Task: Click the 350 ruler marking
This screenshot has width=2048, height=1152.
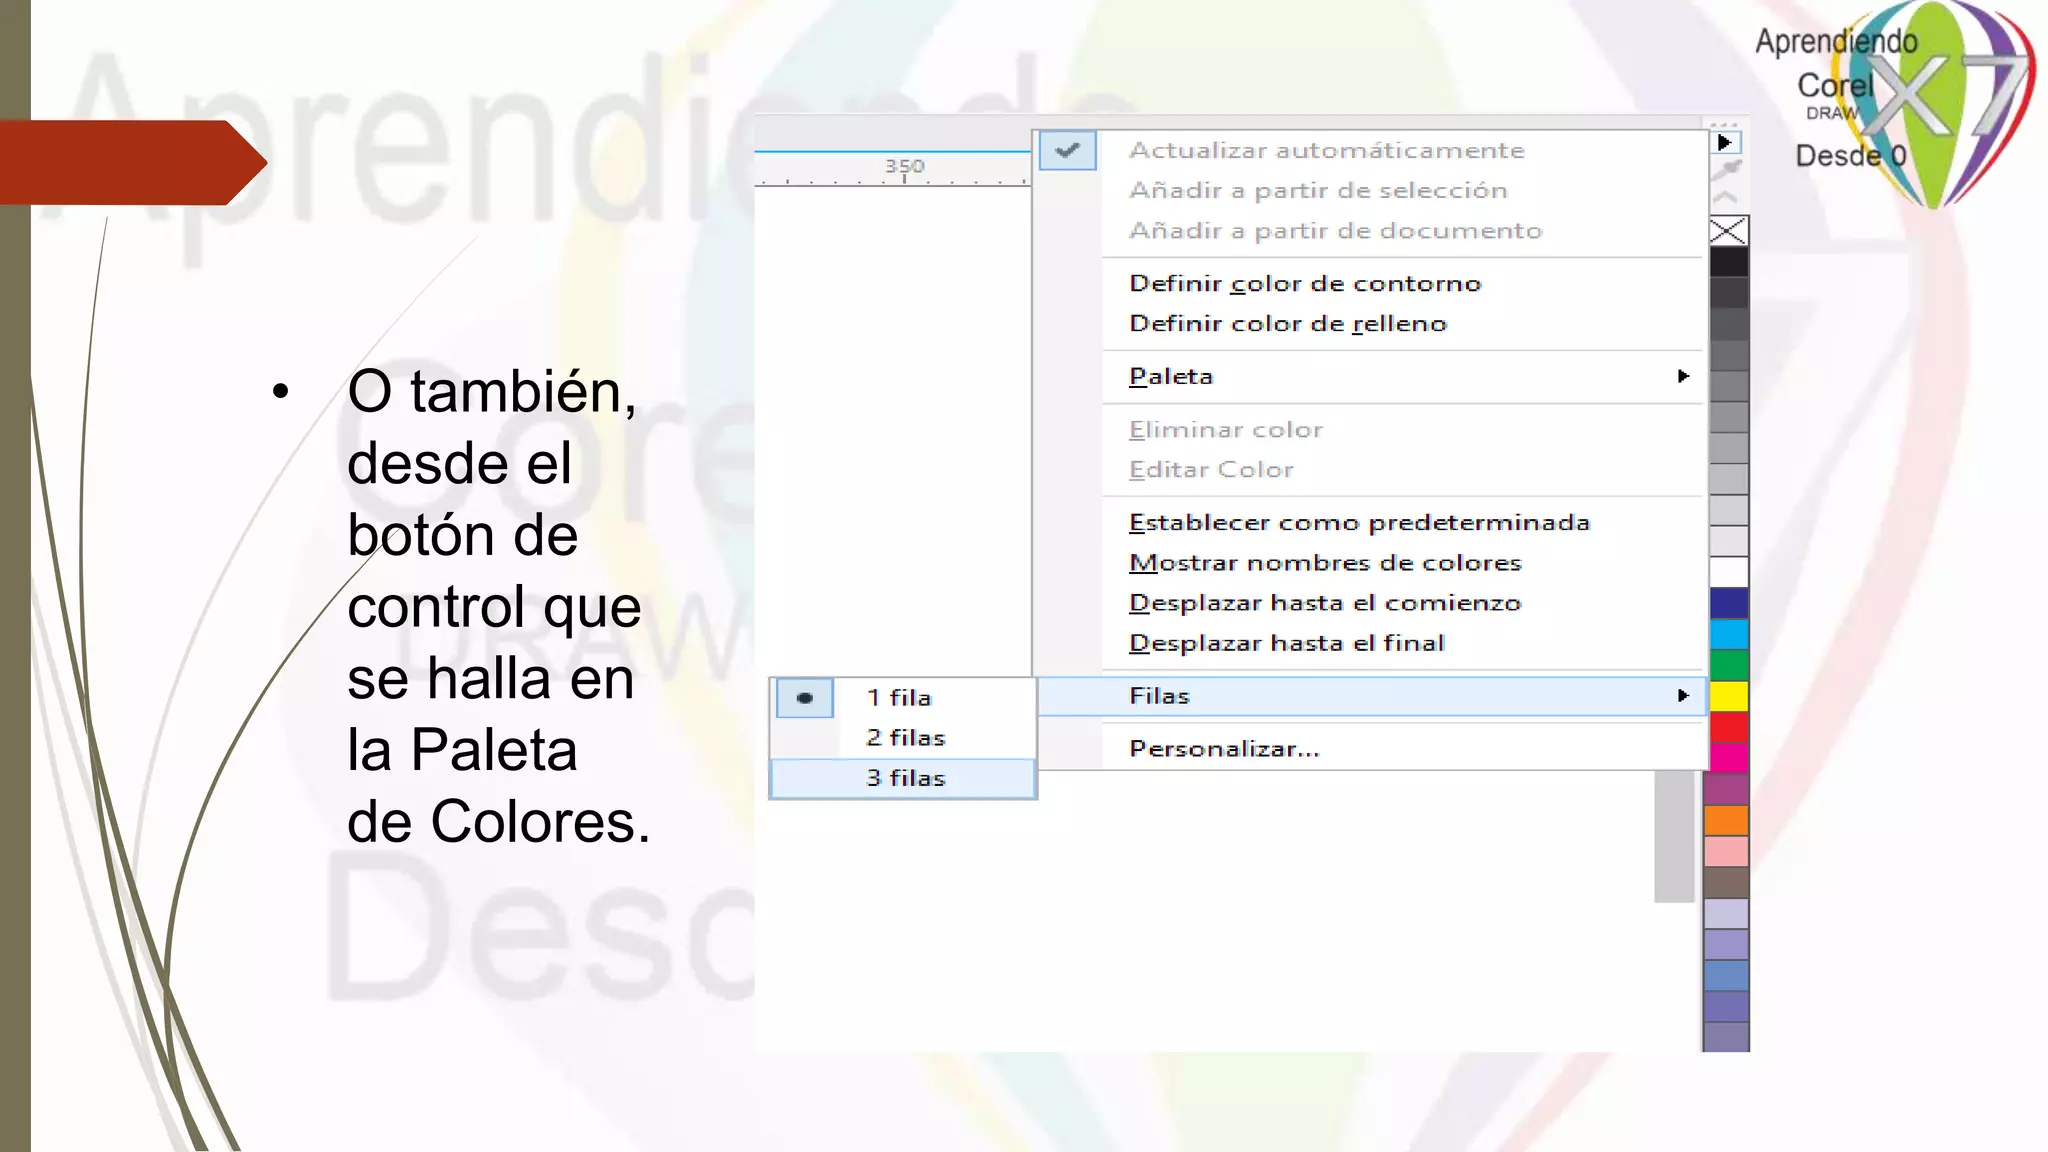Action: pos(904,166)
